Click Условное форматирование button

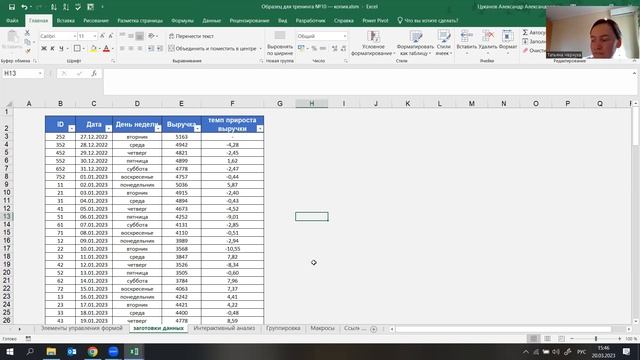click(x=373, y=43)
